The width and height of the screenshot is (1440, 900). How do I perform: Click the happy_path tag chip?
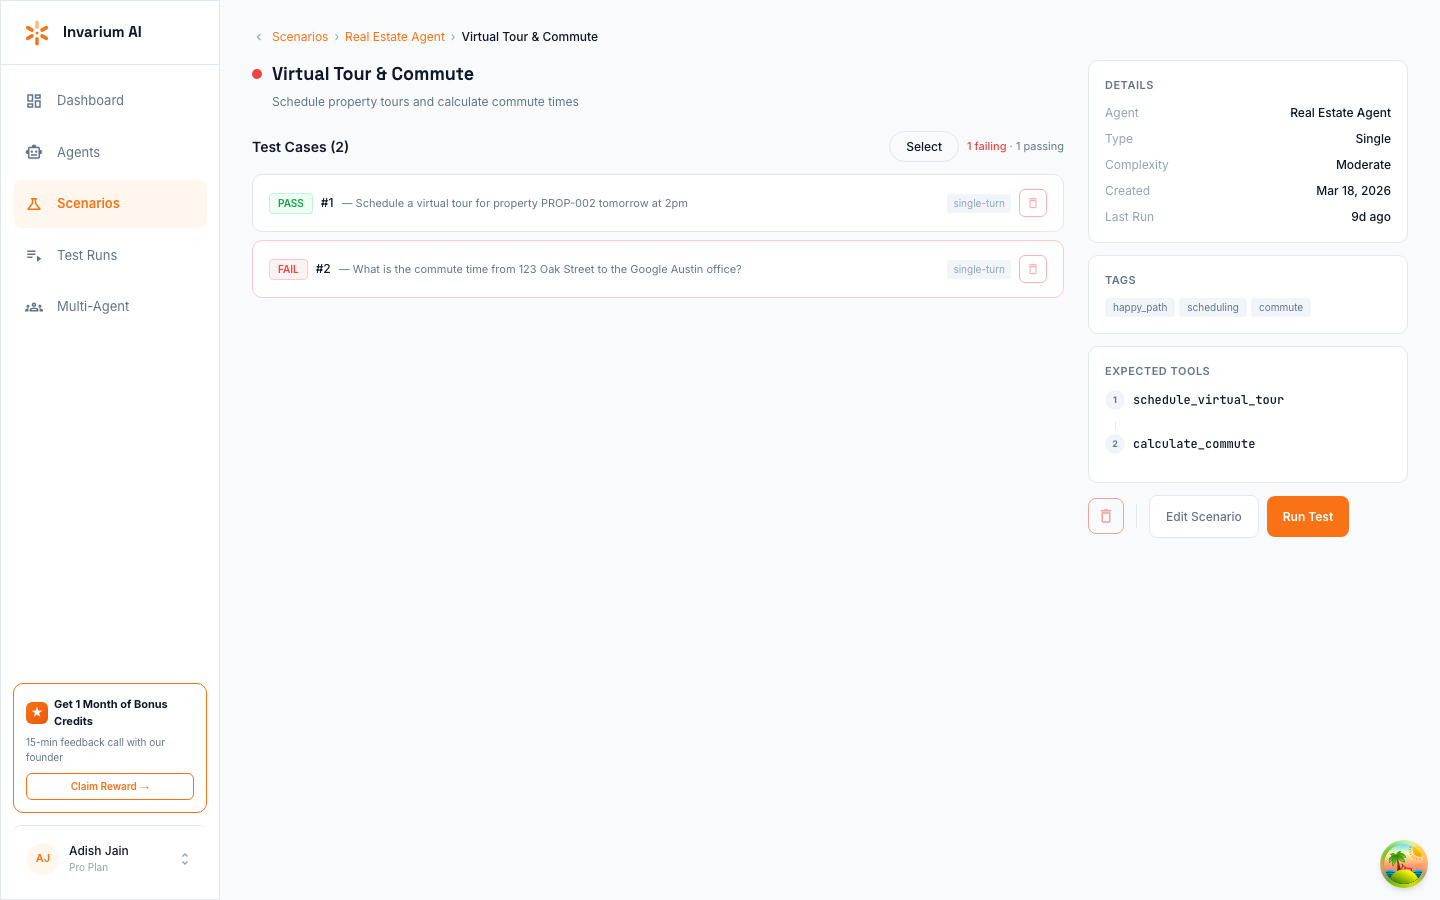click(1139, 307)
